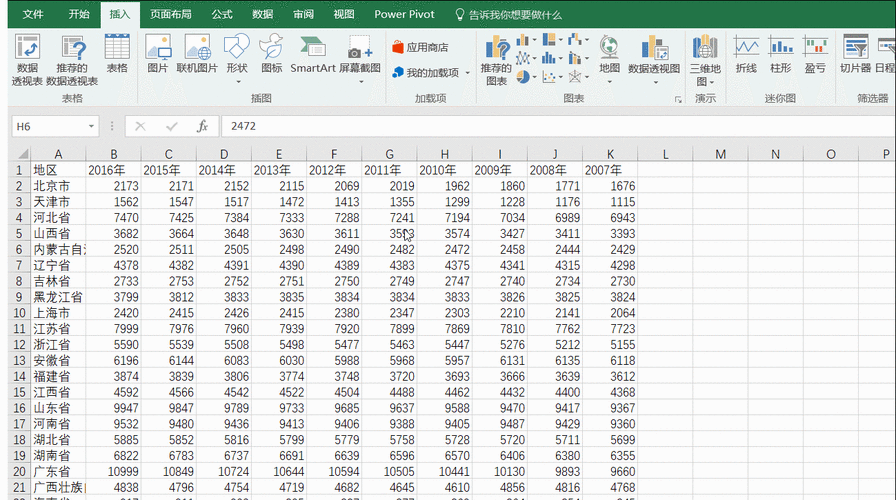Open the Screenshot (屏幕截图) menu

(360, 58)
